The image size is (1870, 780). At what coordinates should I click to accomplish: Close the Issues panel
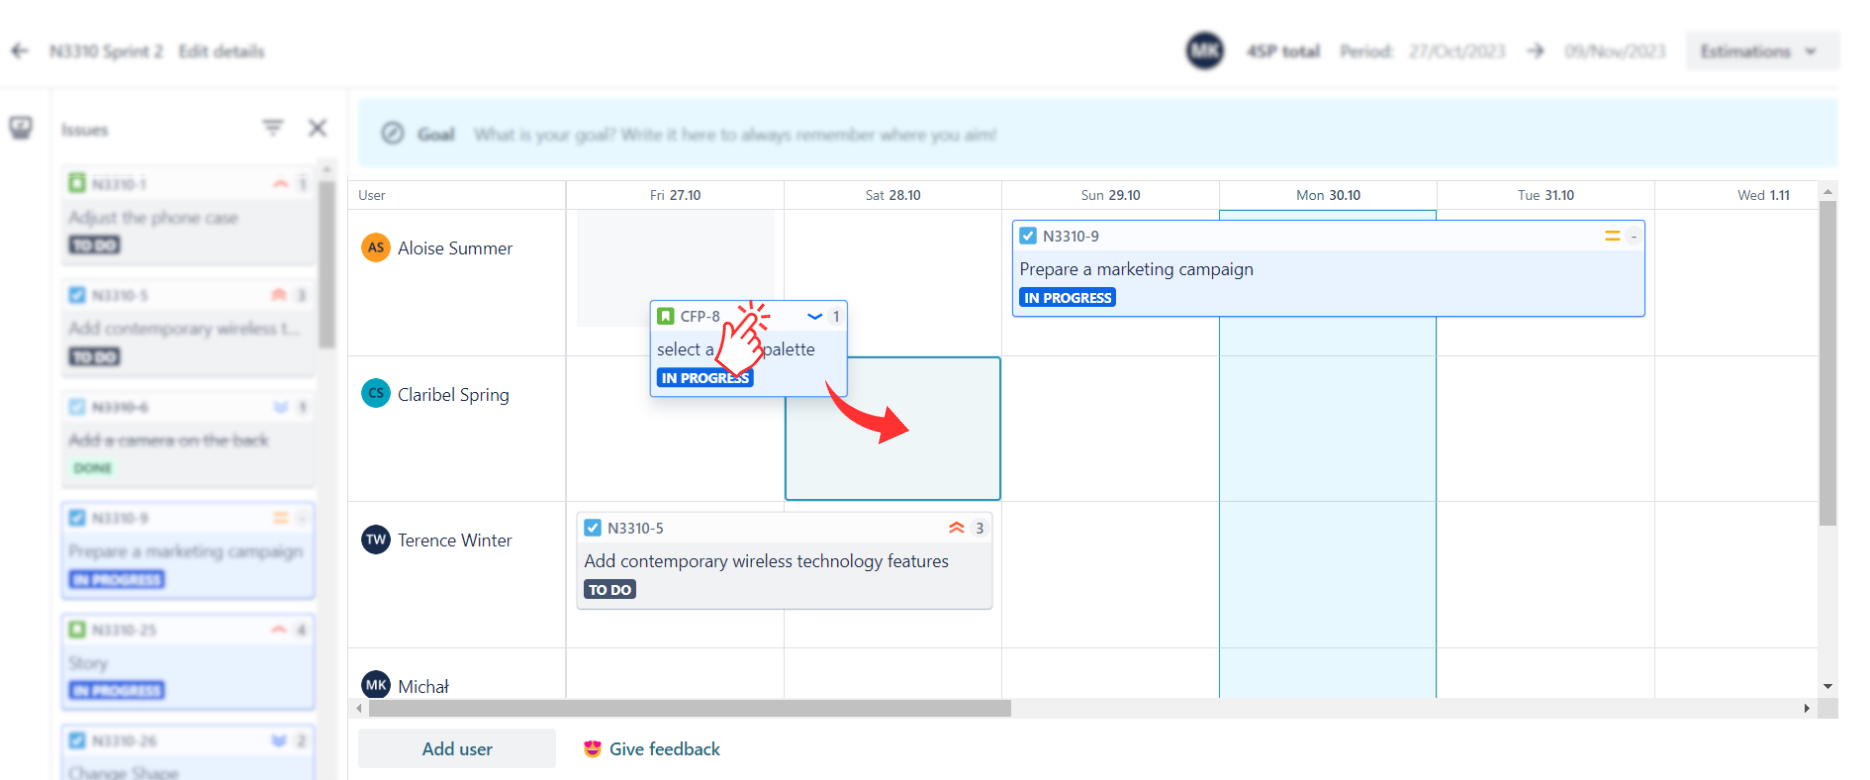(317, 128)
